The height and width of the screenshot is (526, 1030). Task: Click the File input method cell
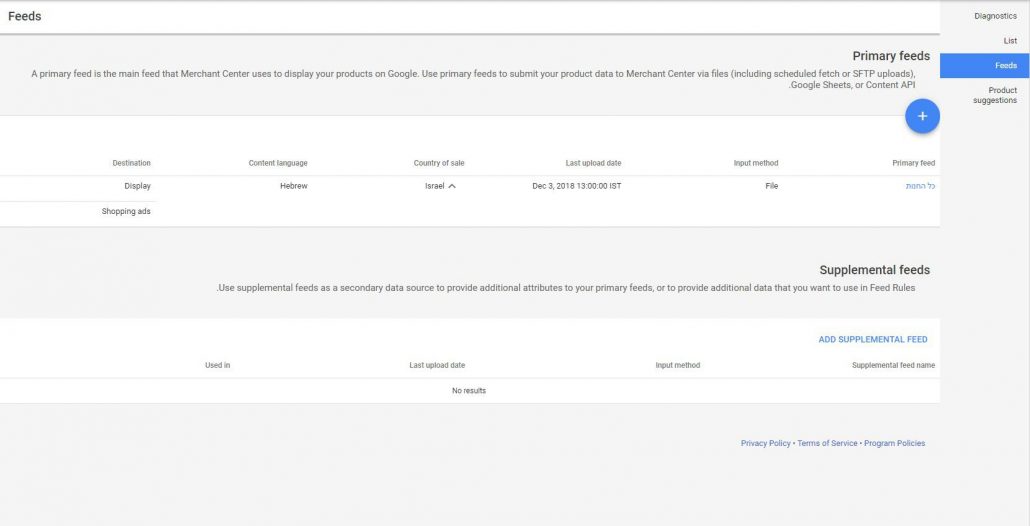[x=771, y=186]
